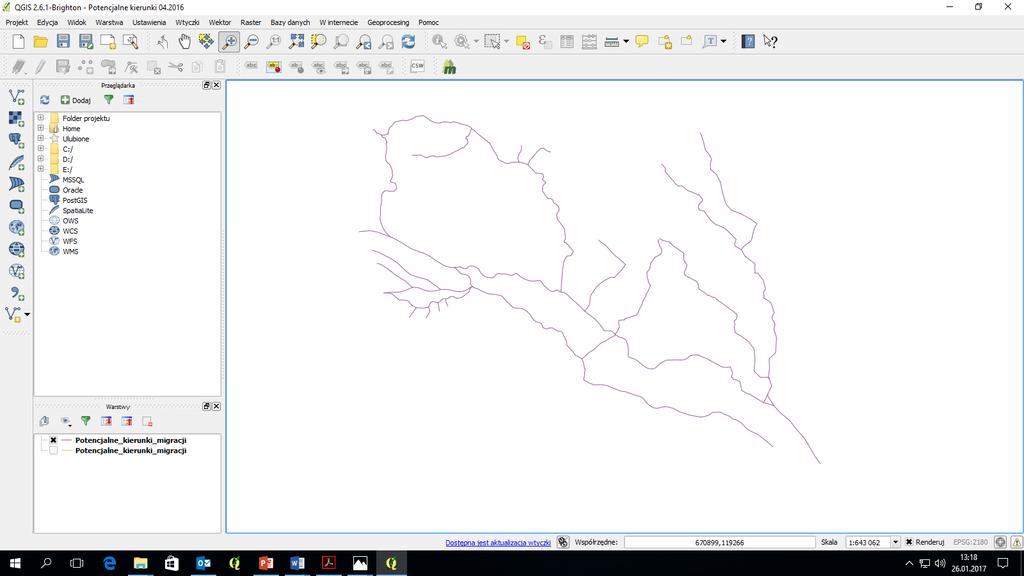Create a new project with the blank page icon

point(18,42)
